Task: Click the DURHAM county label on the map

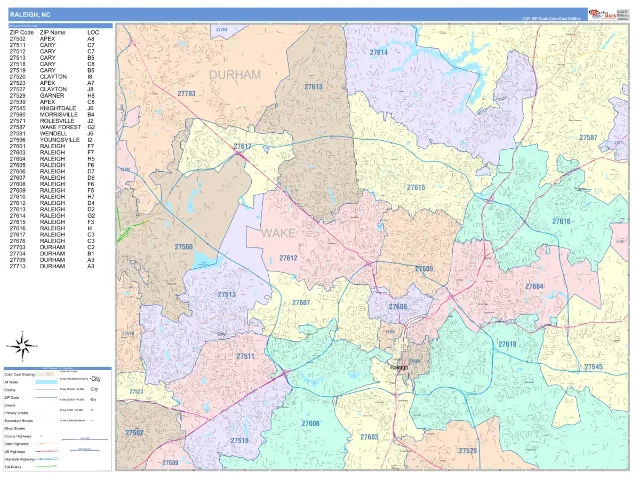Action: click(235, 75)
